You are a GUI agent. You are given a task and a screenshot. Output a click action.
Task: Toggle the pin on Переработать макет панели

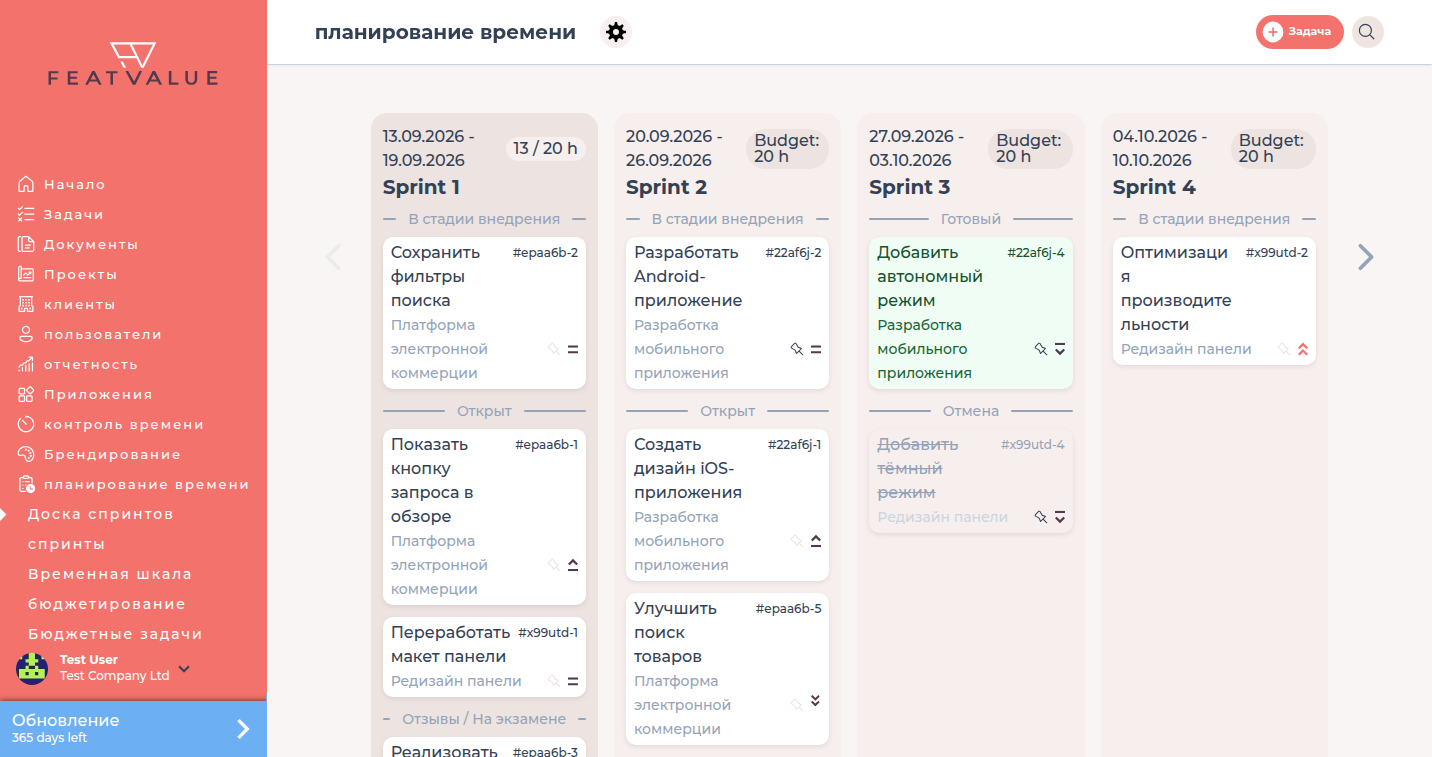(x=554, y=681)
